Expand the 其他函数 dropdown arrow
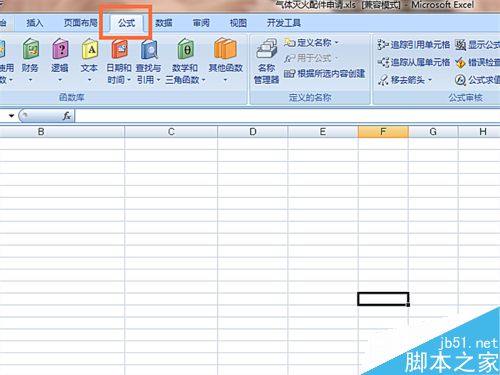The width and height of the screenshot is (500, 375). [x=225, y=80]
